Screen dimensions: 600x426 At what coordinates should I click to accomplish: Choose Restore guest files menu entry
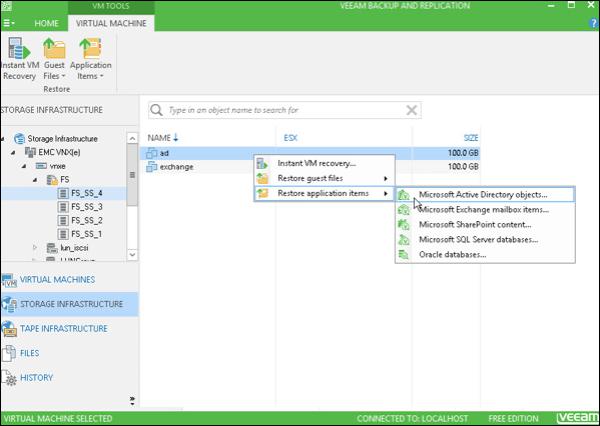coord(324,178)
